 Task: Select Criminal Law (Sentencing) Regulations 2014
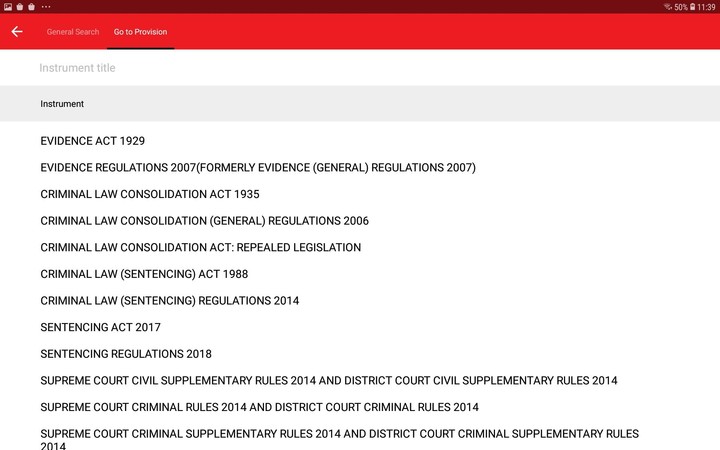(169, 301)
